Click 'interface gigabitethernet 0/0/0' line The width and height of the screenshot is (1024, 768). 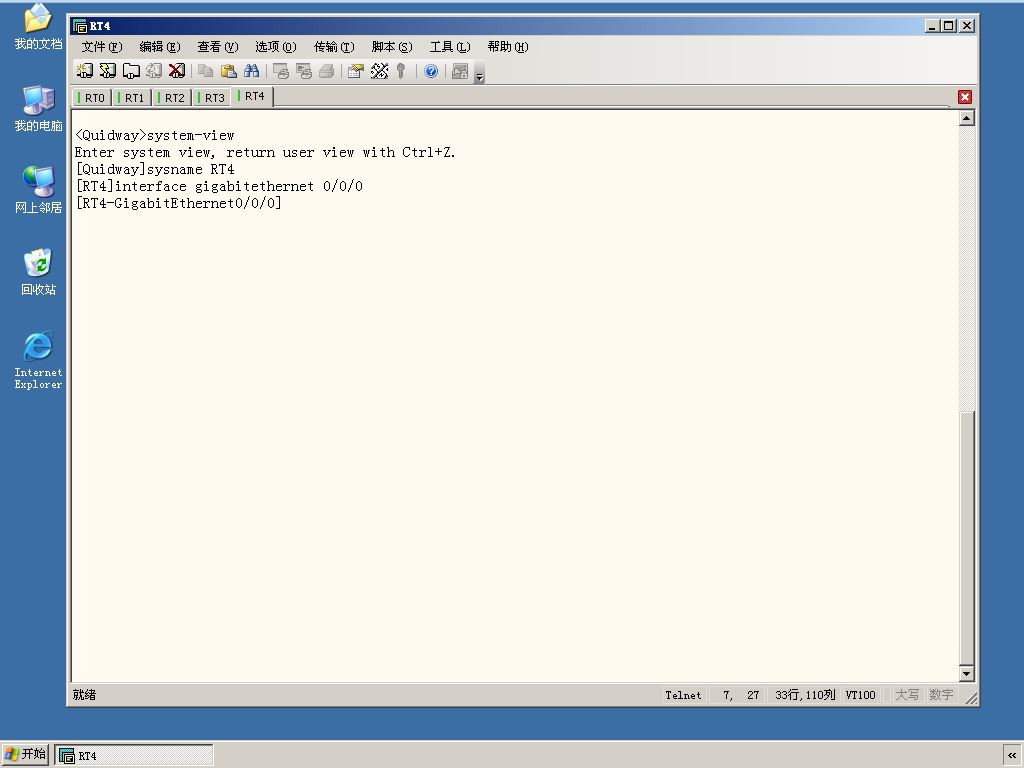click(x=219, y=186)
